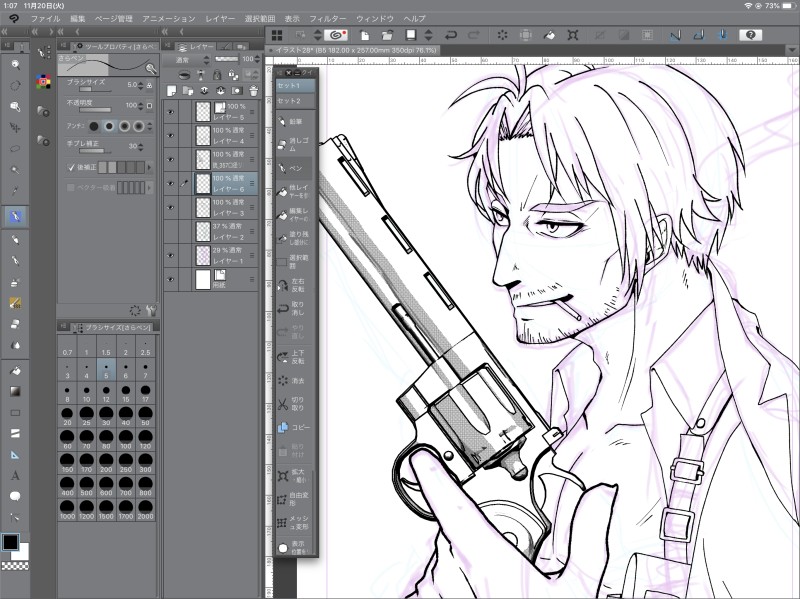This screenshot has height=599, width=800.
Task: Open the color set palette icon
Action: click(x=43, y=82)
